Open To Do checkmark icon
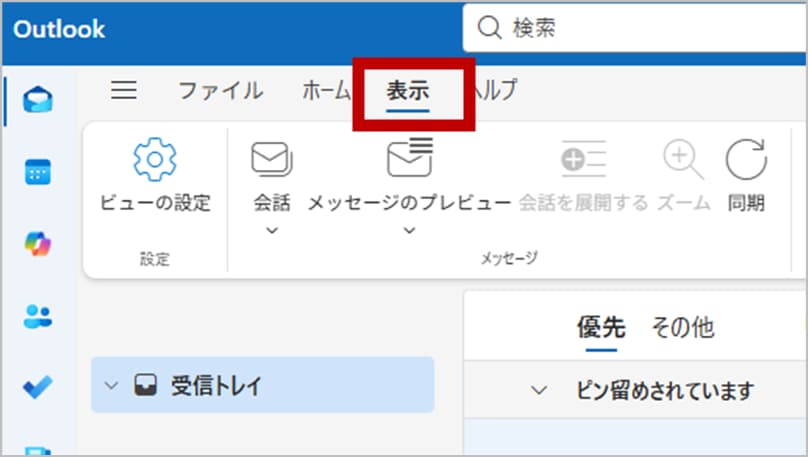 [x=38, y=386]
